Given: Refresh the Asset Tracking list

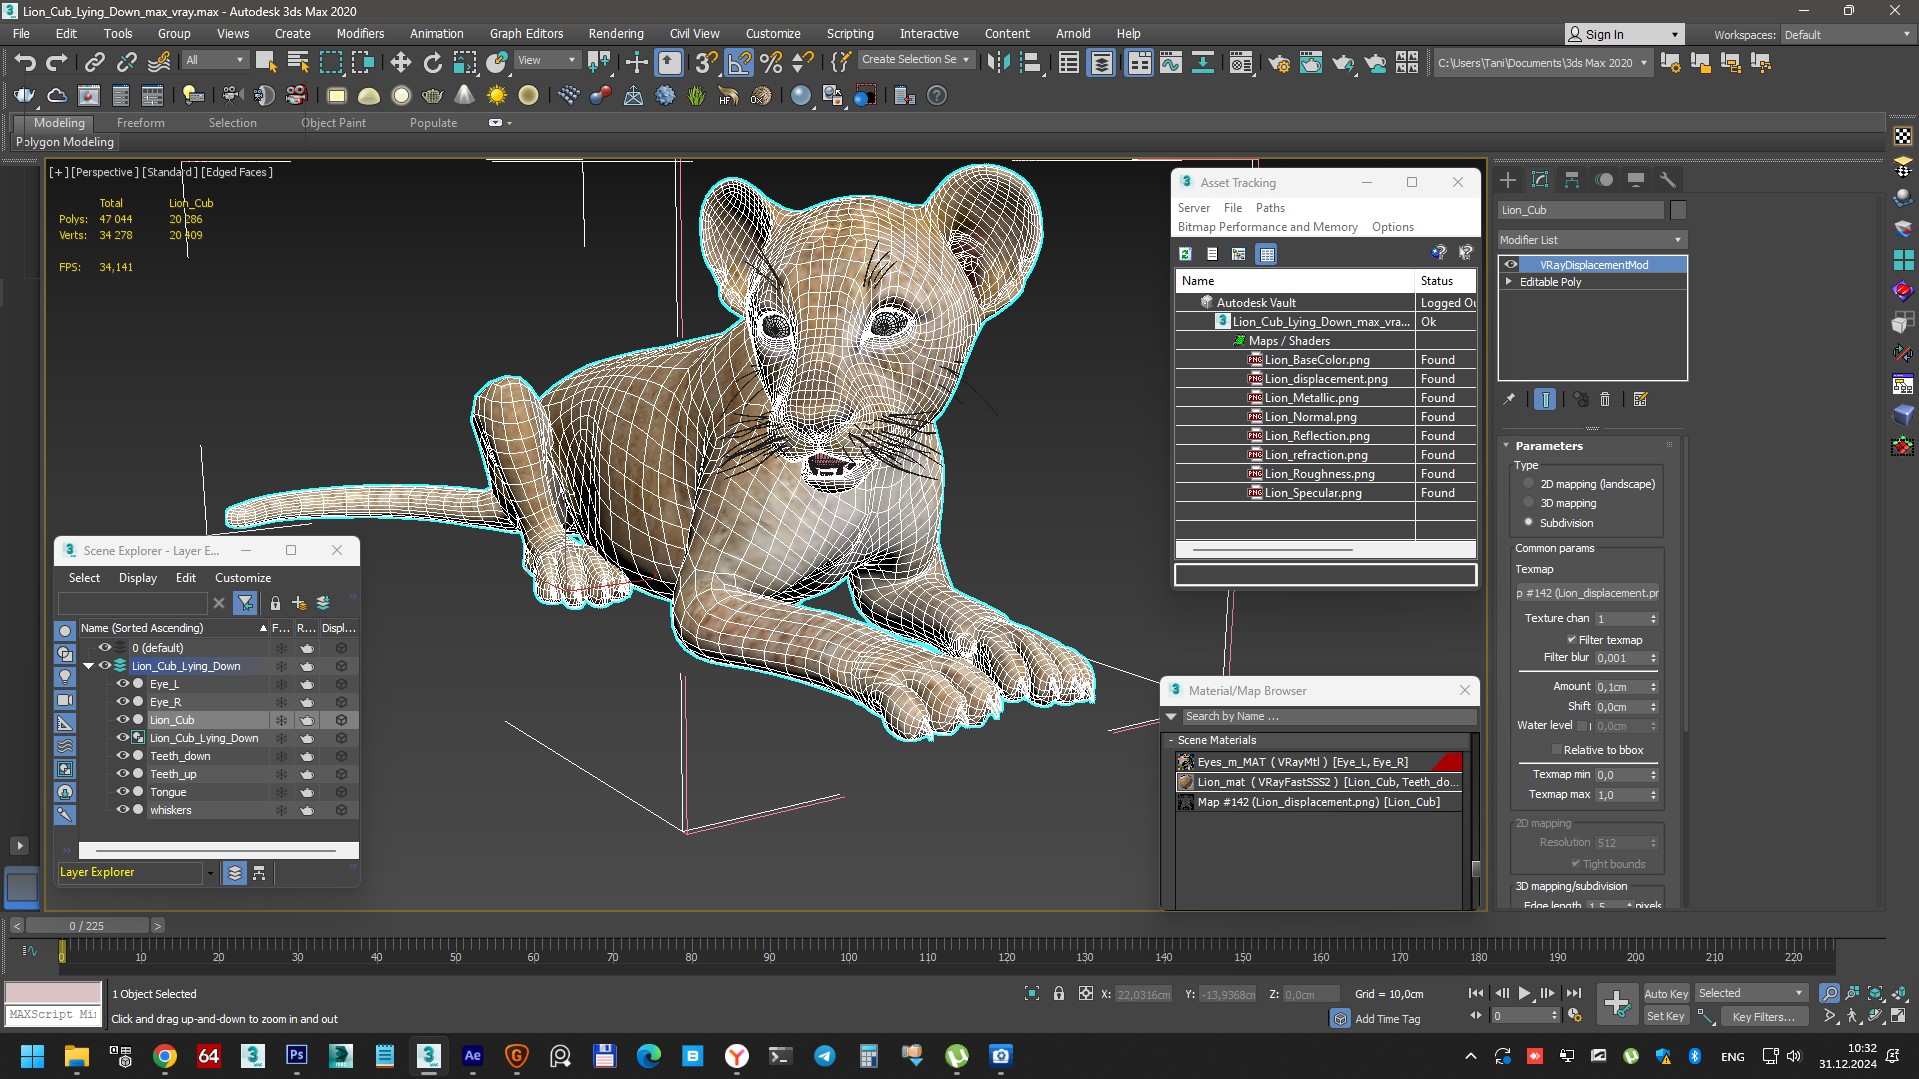Looking at the screenshot, I should [x=1185, y=254].
